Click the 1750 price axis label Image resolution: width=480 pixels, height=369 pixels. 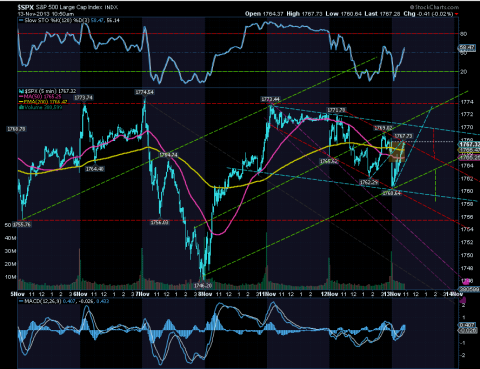pos(467,255)
